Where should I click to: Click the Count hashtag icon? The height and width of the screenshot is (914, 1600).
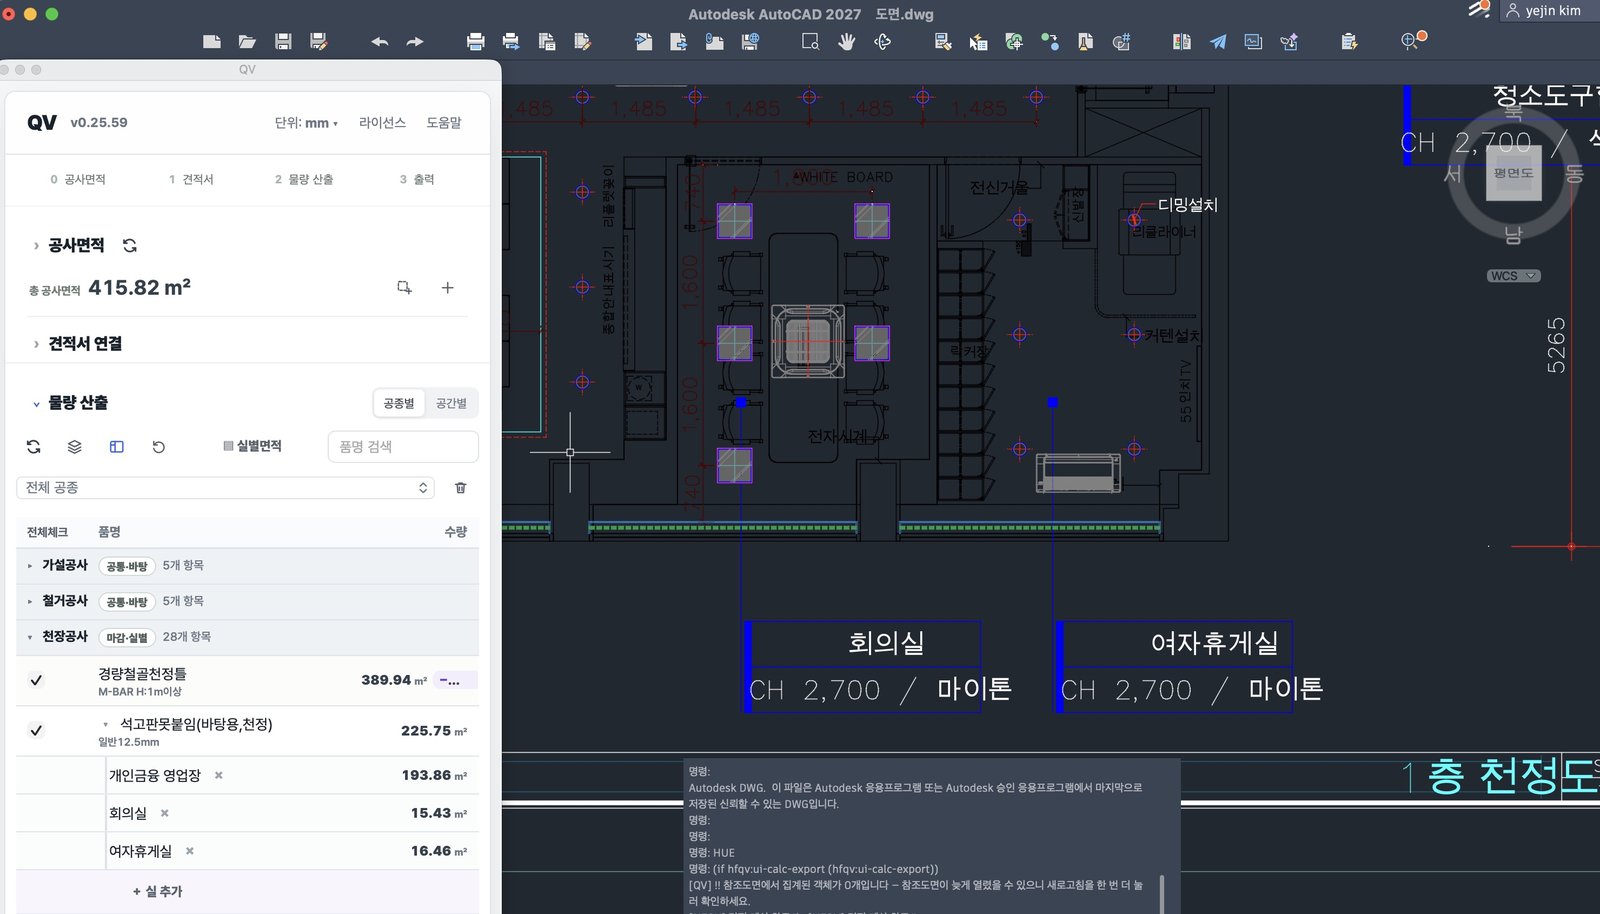pos(1121,41)
